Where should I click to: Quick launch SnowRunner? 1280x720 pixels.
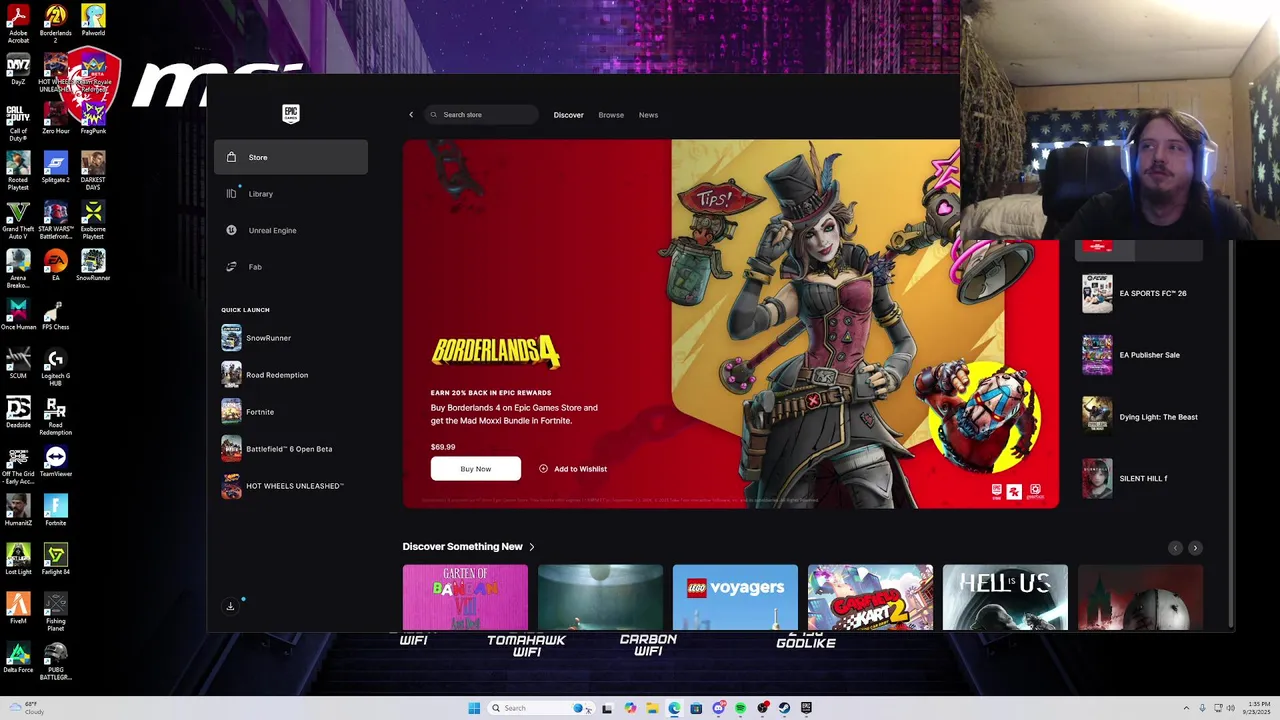(291, 338)
